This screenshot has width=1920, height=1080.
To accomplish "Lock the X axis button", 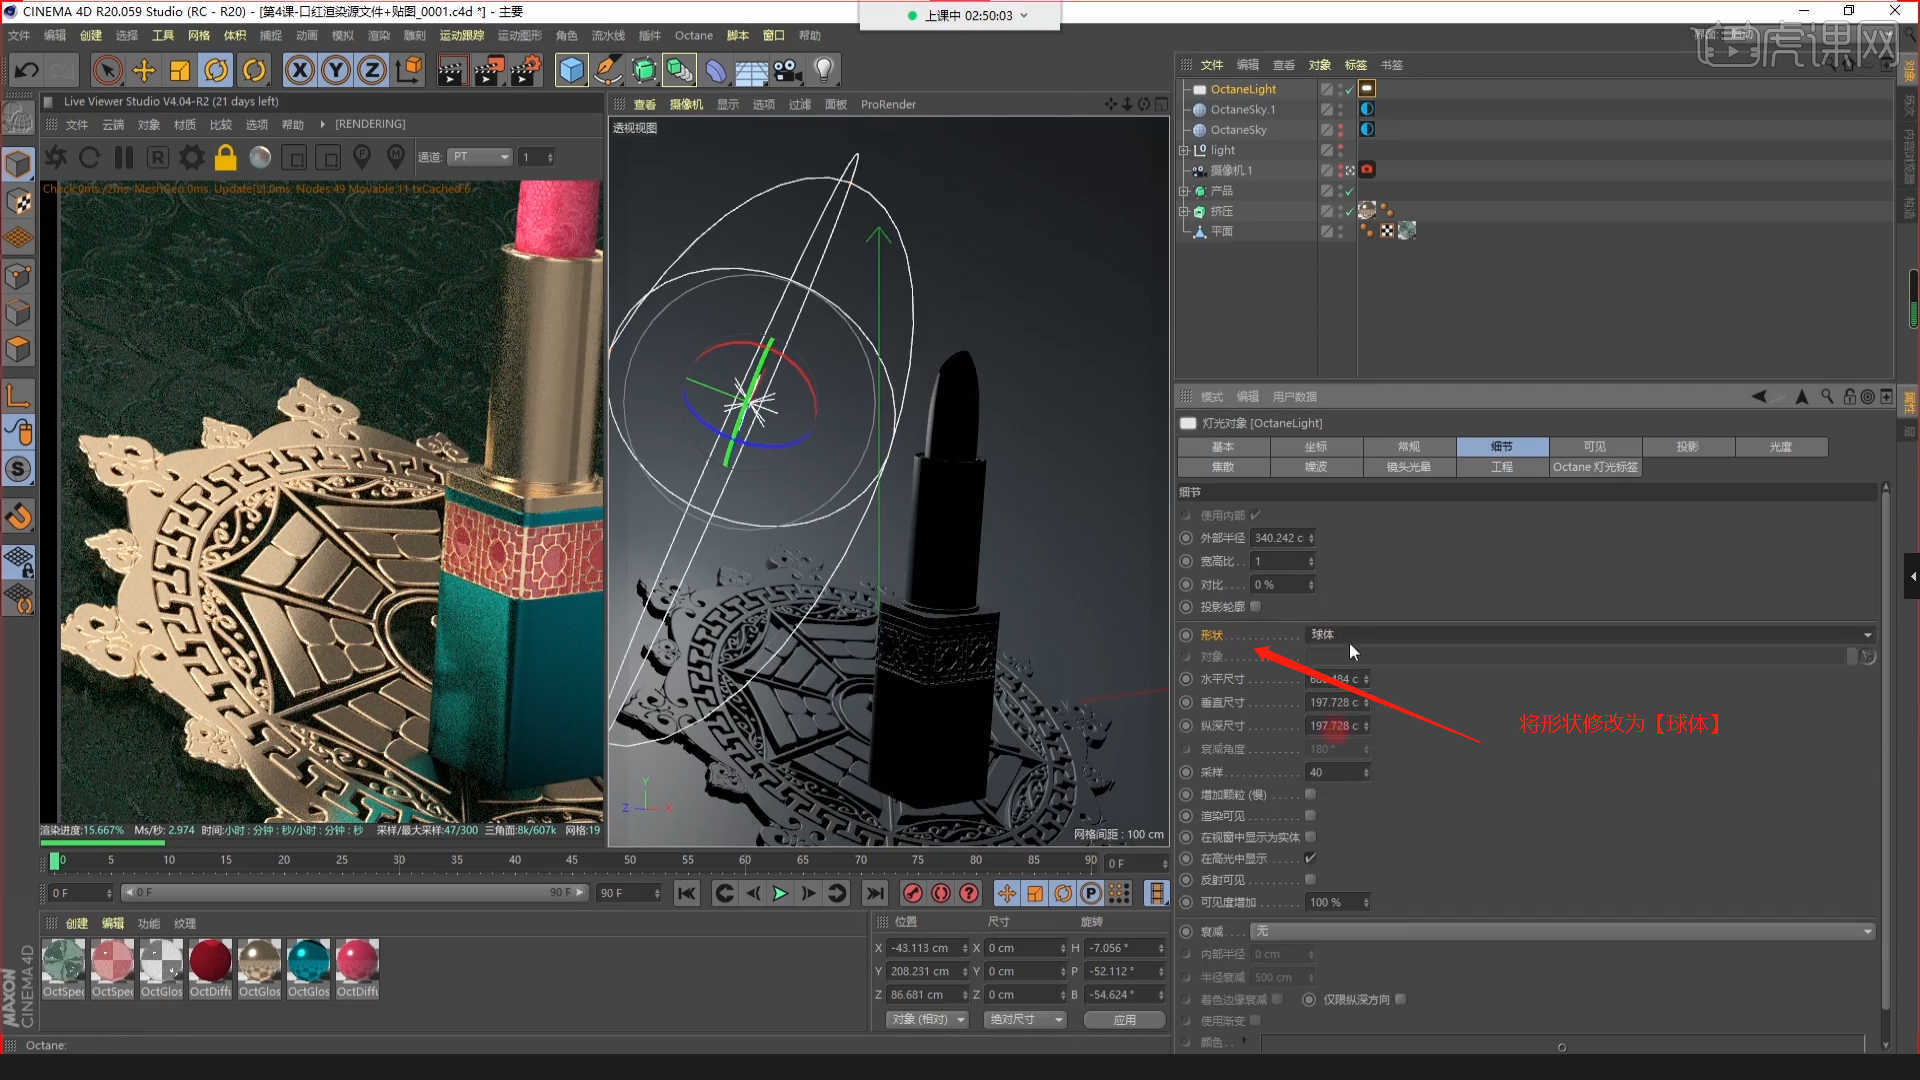I will tap(299, 70).
